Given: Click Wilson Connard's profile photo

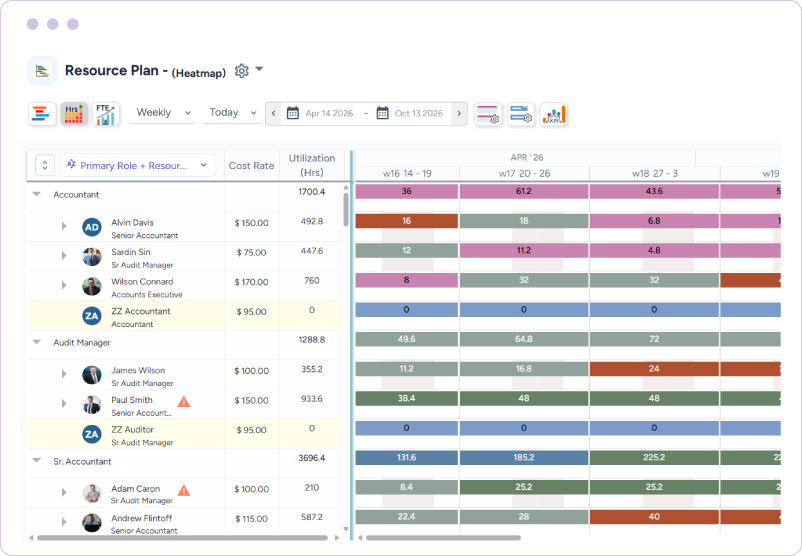Looking at the screenshot, I should [92, 286].
